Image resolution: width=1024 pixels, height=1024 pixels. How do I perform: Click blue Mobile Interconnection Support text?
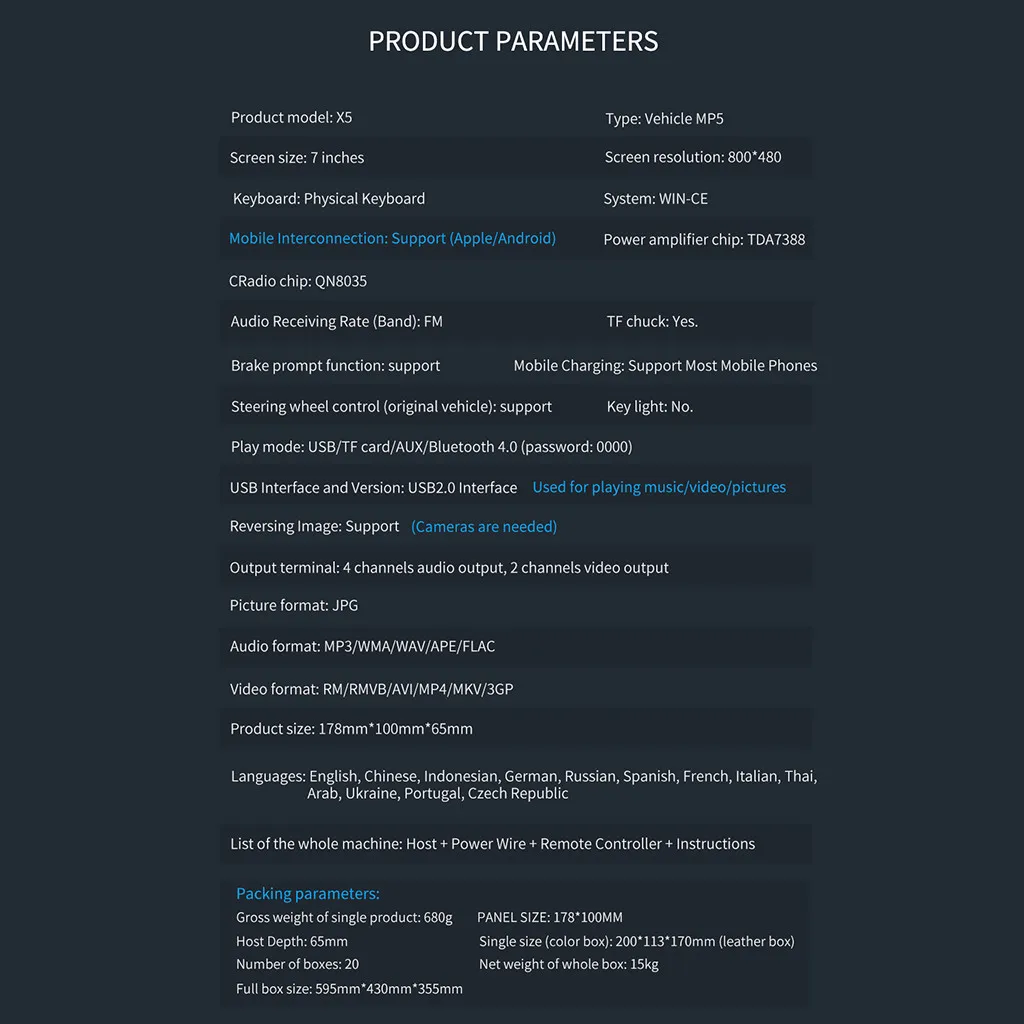pyautogui.click(x=392, y=238)
